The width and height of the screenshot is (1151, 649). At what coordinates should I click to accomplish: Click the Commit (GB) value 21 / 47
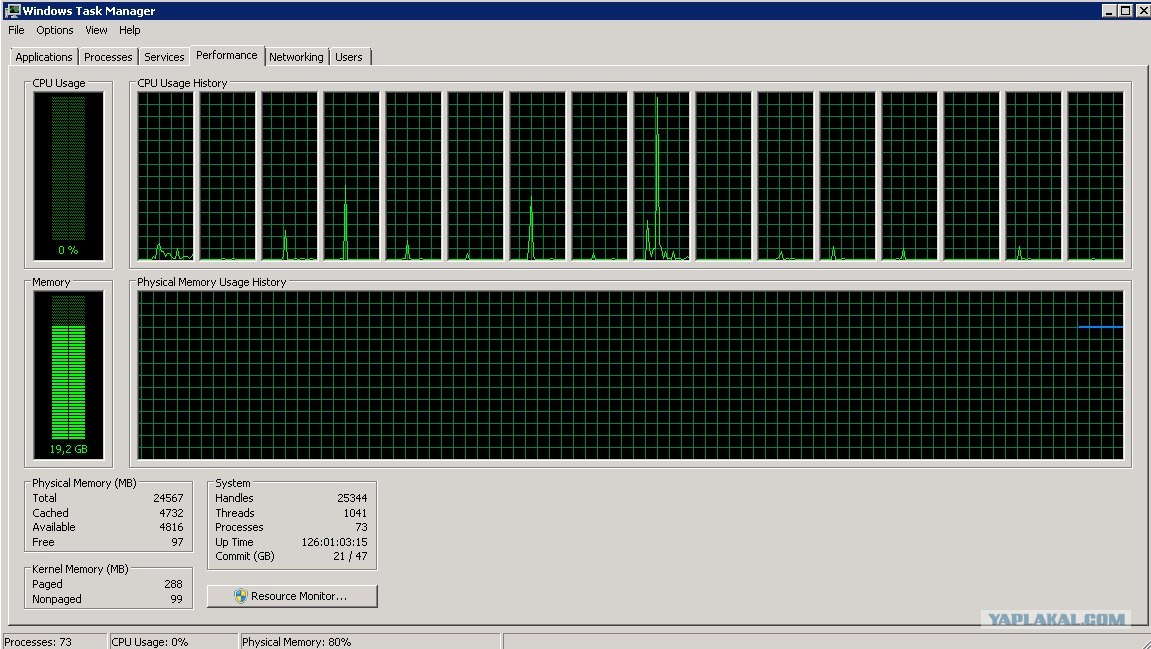[x=349, y=556]
